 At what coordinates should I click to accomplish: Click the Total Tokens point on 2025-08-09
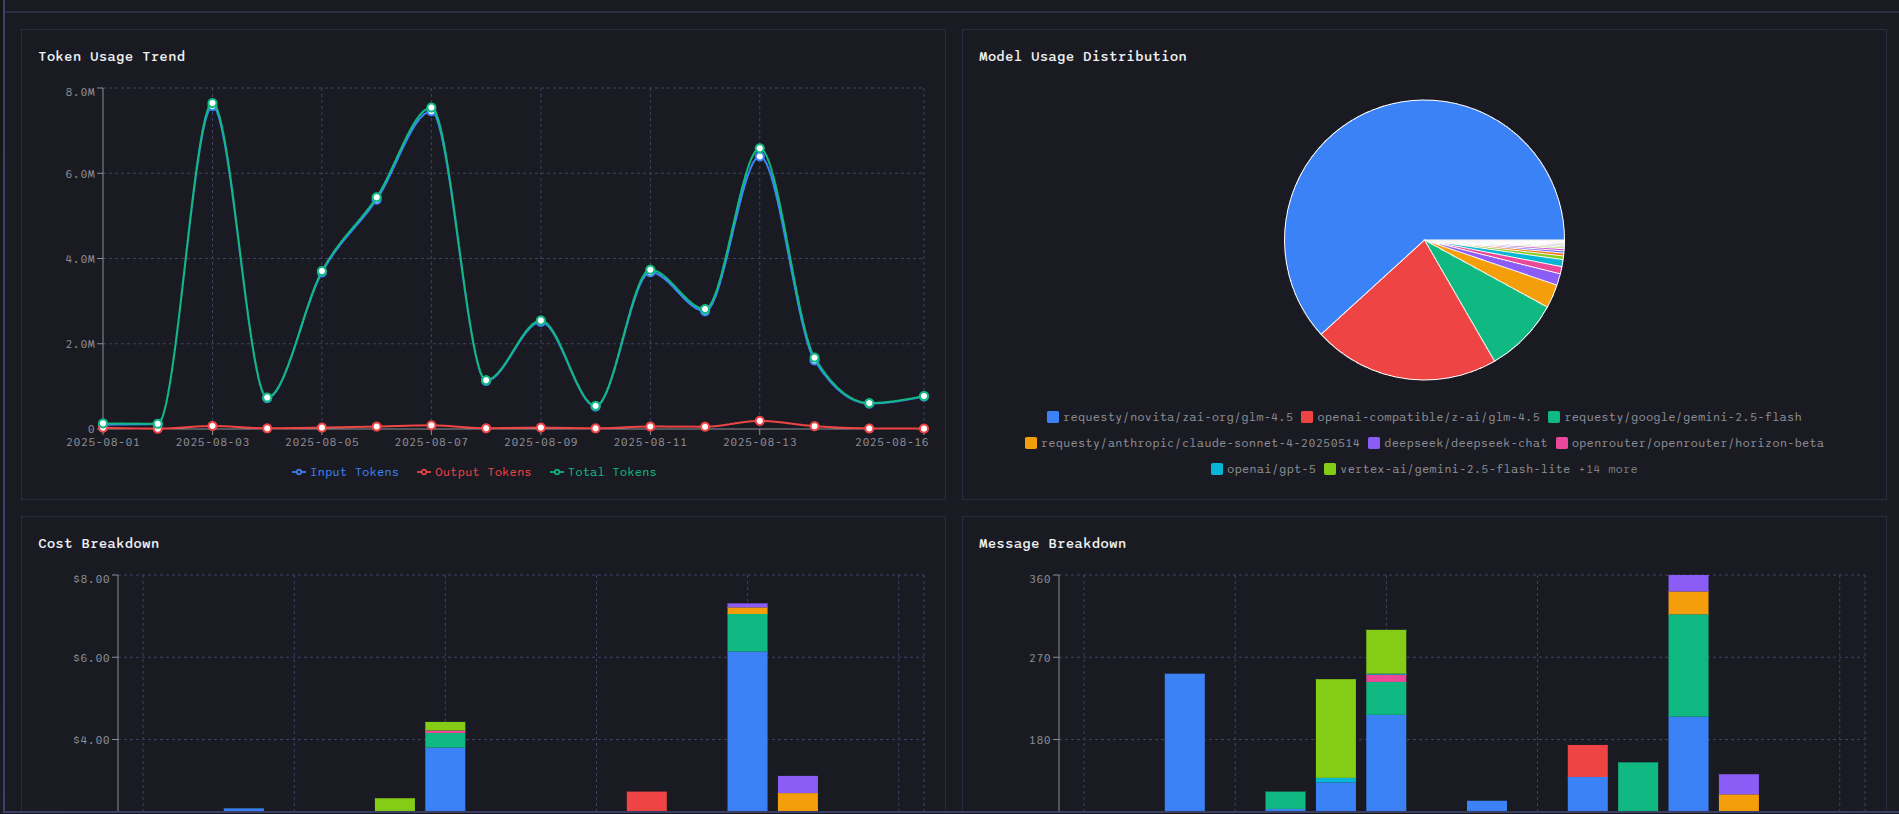pos(541,321)
